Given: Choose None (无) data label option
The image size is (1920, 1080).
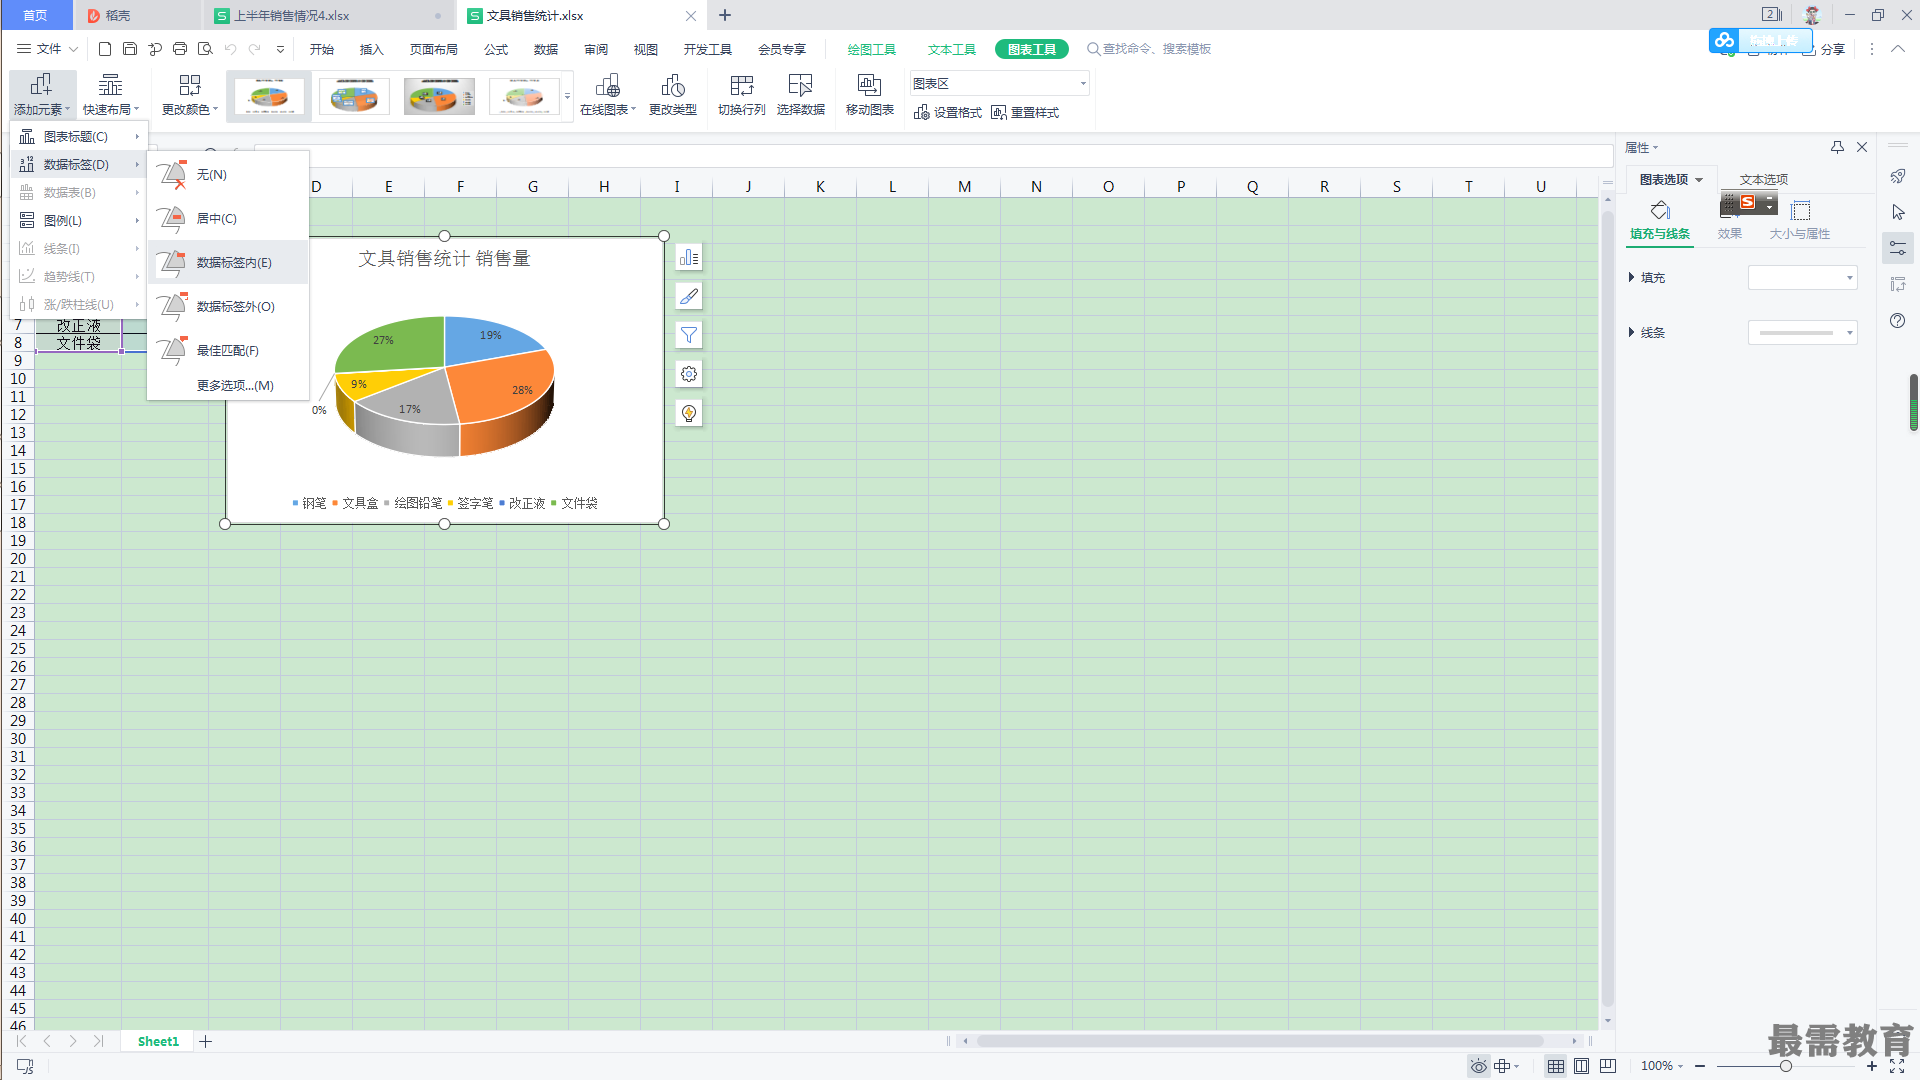Looking at the screenshot, I should (228, 174).
